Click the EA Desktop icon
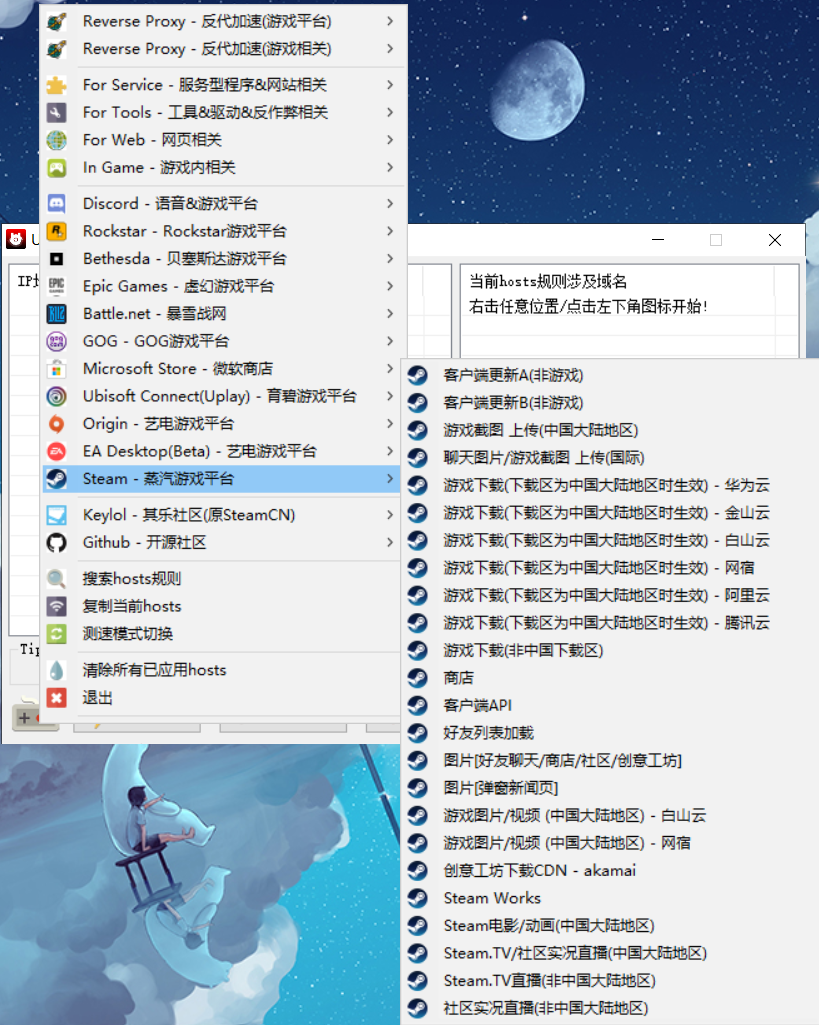819x1025 pixels. 57,451
